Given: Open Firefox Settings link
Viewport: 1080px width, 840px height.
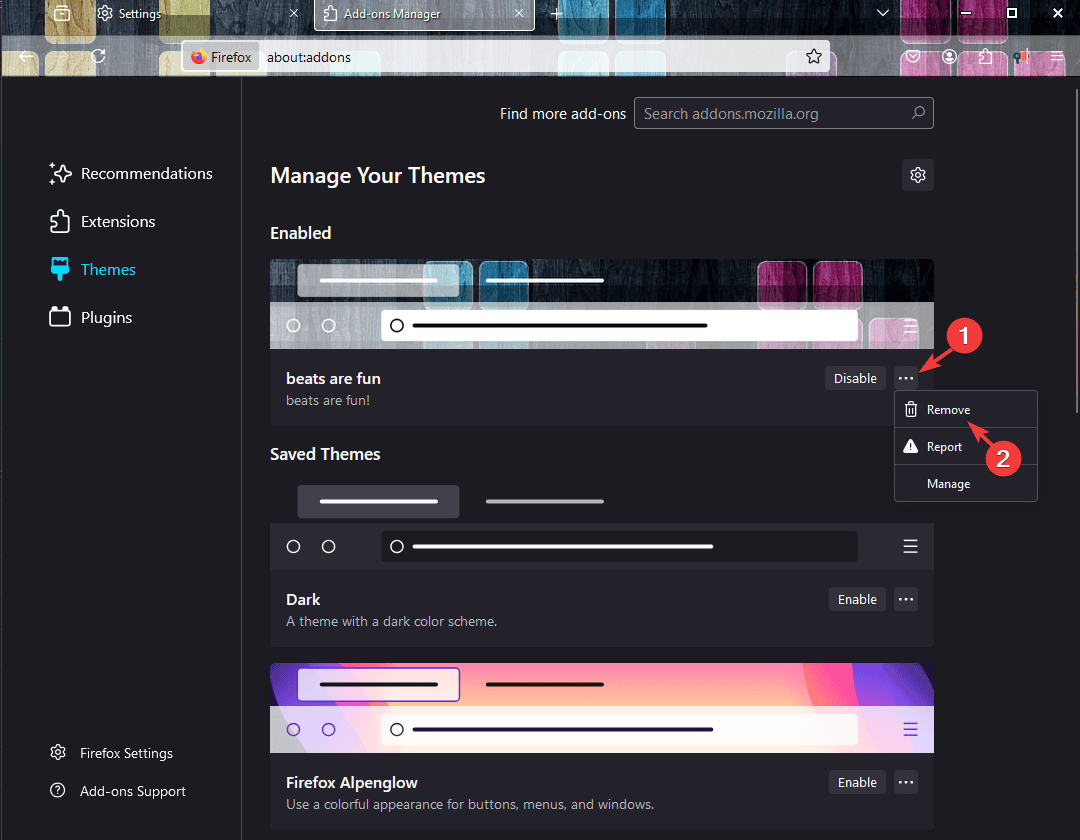Looking at the screenshot, I should tap(112, 753).
